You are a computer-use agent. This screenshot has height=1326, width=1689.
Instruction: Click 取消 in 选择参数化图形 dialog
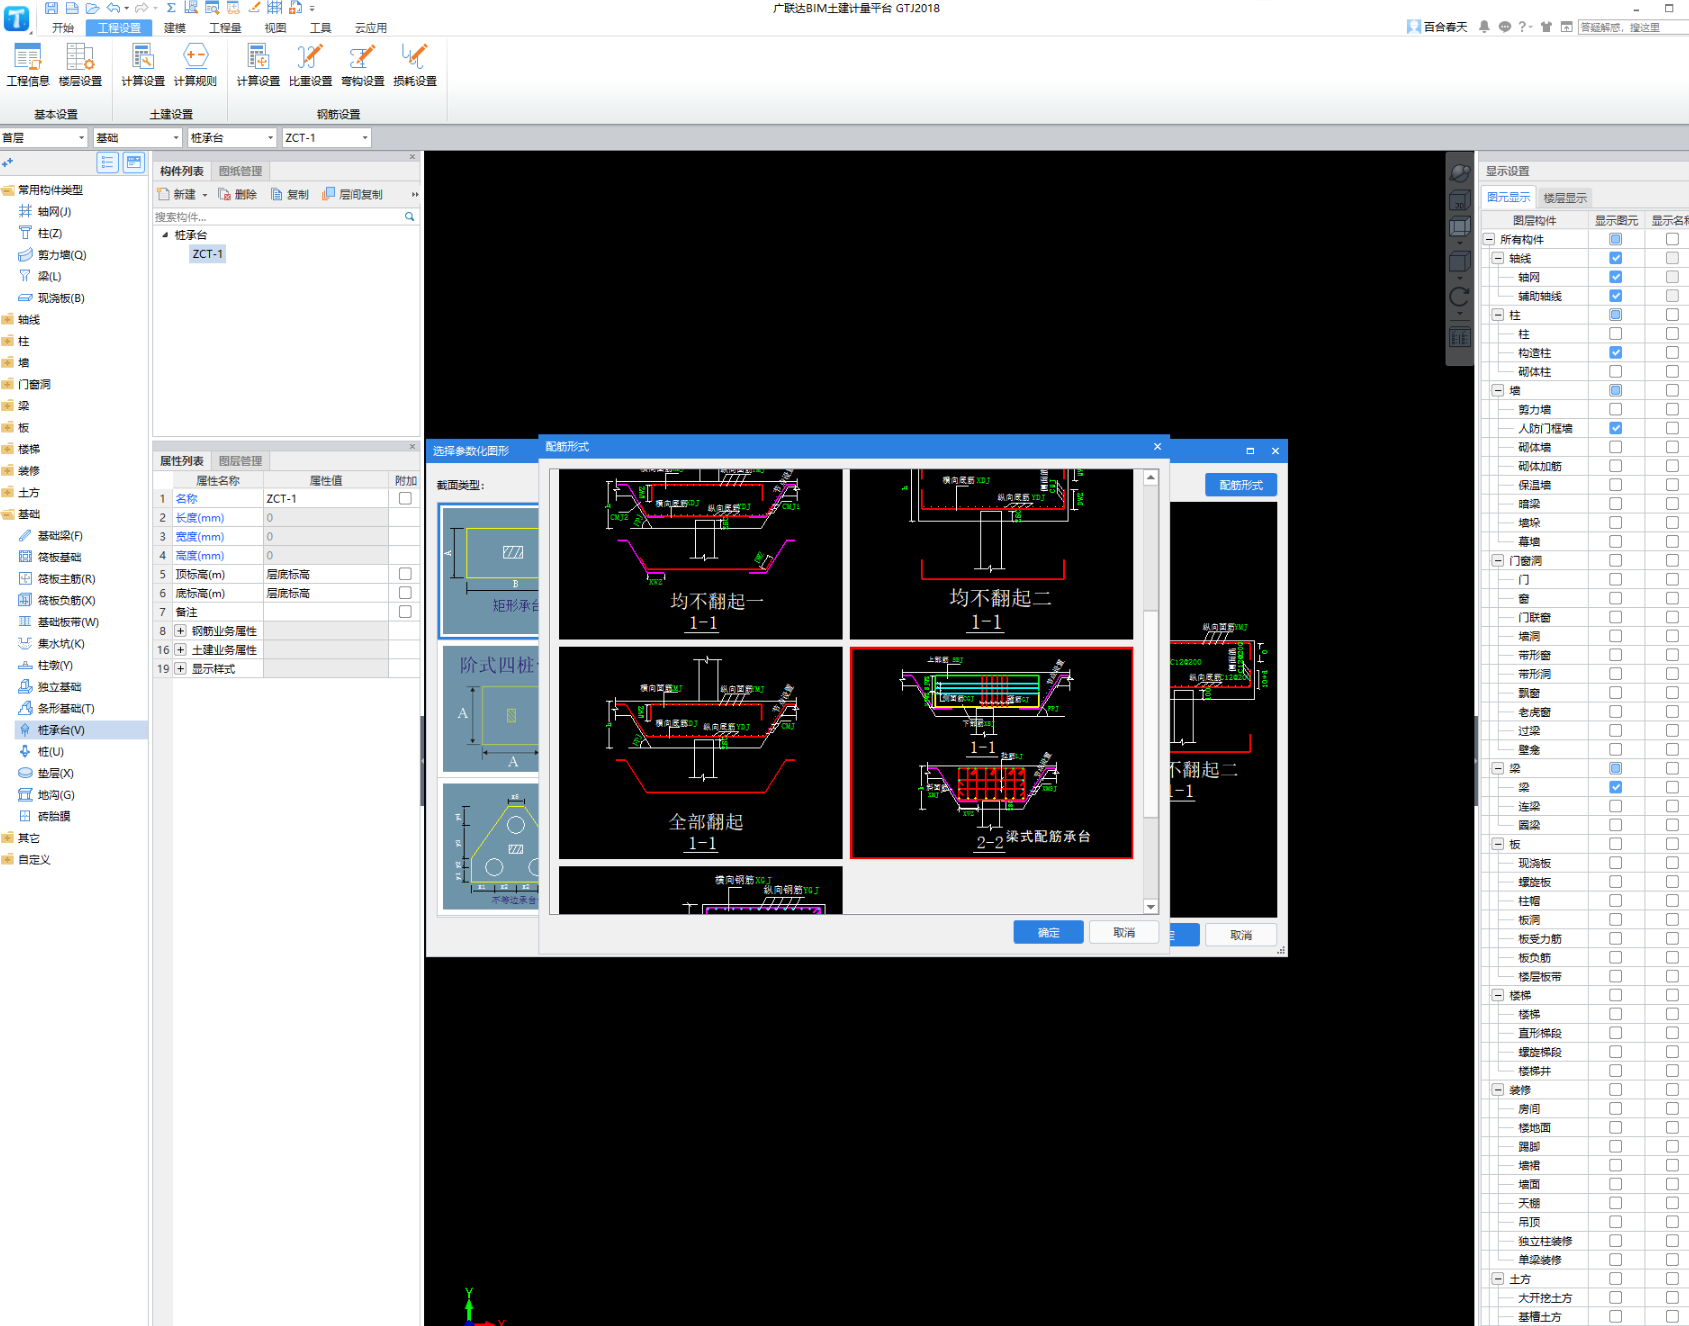coord(1241,935)
